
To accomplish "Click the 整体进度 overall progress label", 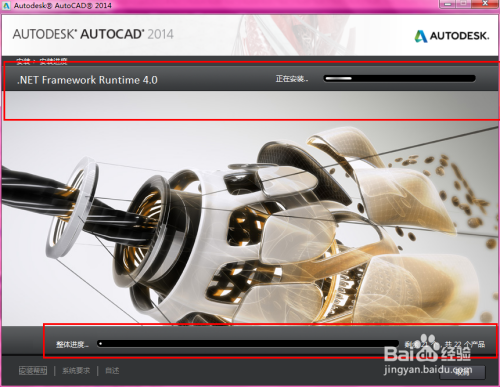I will tap(72, 344).
